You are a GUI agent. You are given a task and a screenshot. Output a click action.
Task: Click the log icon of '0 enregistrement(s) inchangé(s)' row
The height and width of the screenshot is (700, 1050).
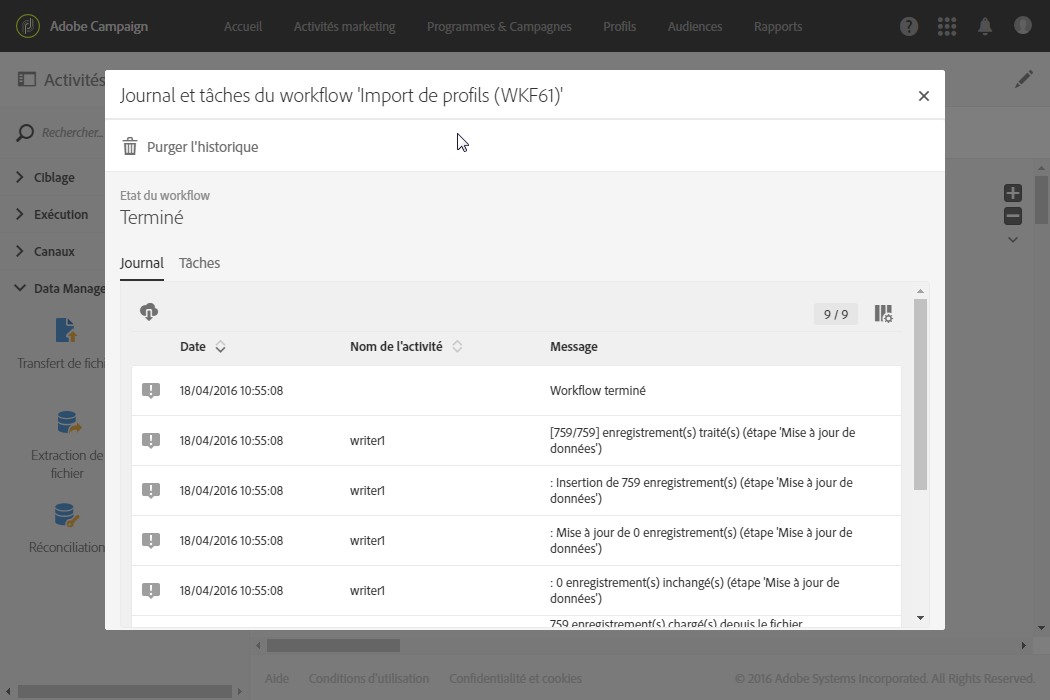pyautogui.click(x=151, y=590)
